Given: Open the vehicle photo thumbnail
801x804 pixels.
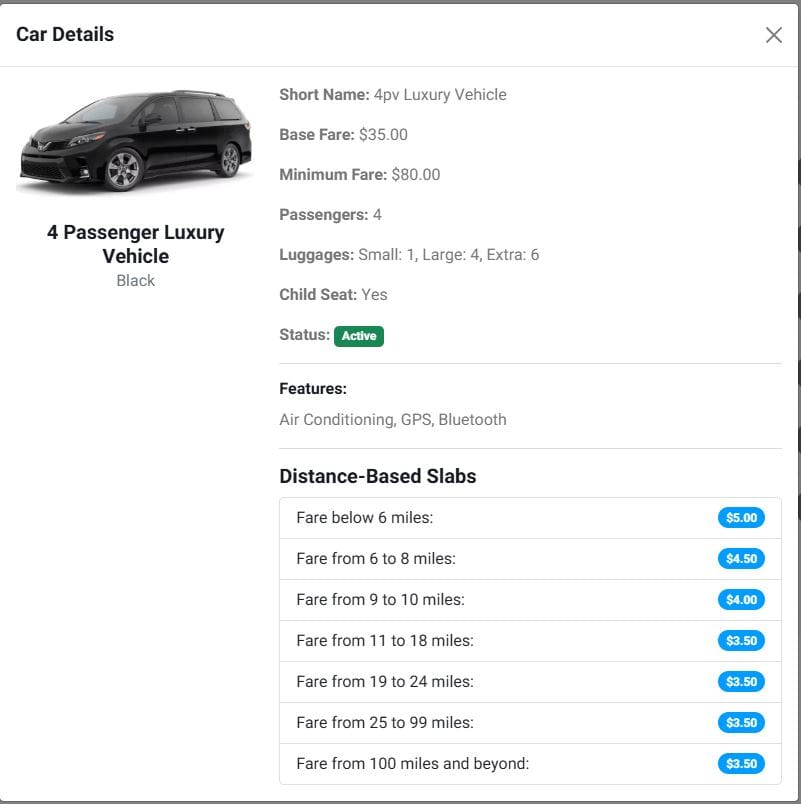Looking at the screenshot, I should click(x=135, y=140).
